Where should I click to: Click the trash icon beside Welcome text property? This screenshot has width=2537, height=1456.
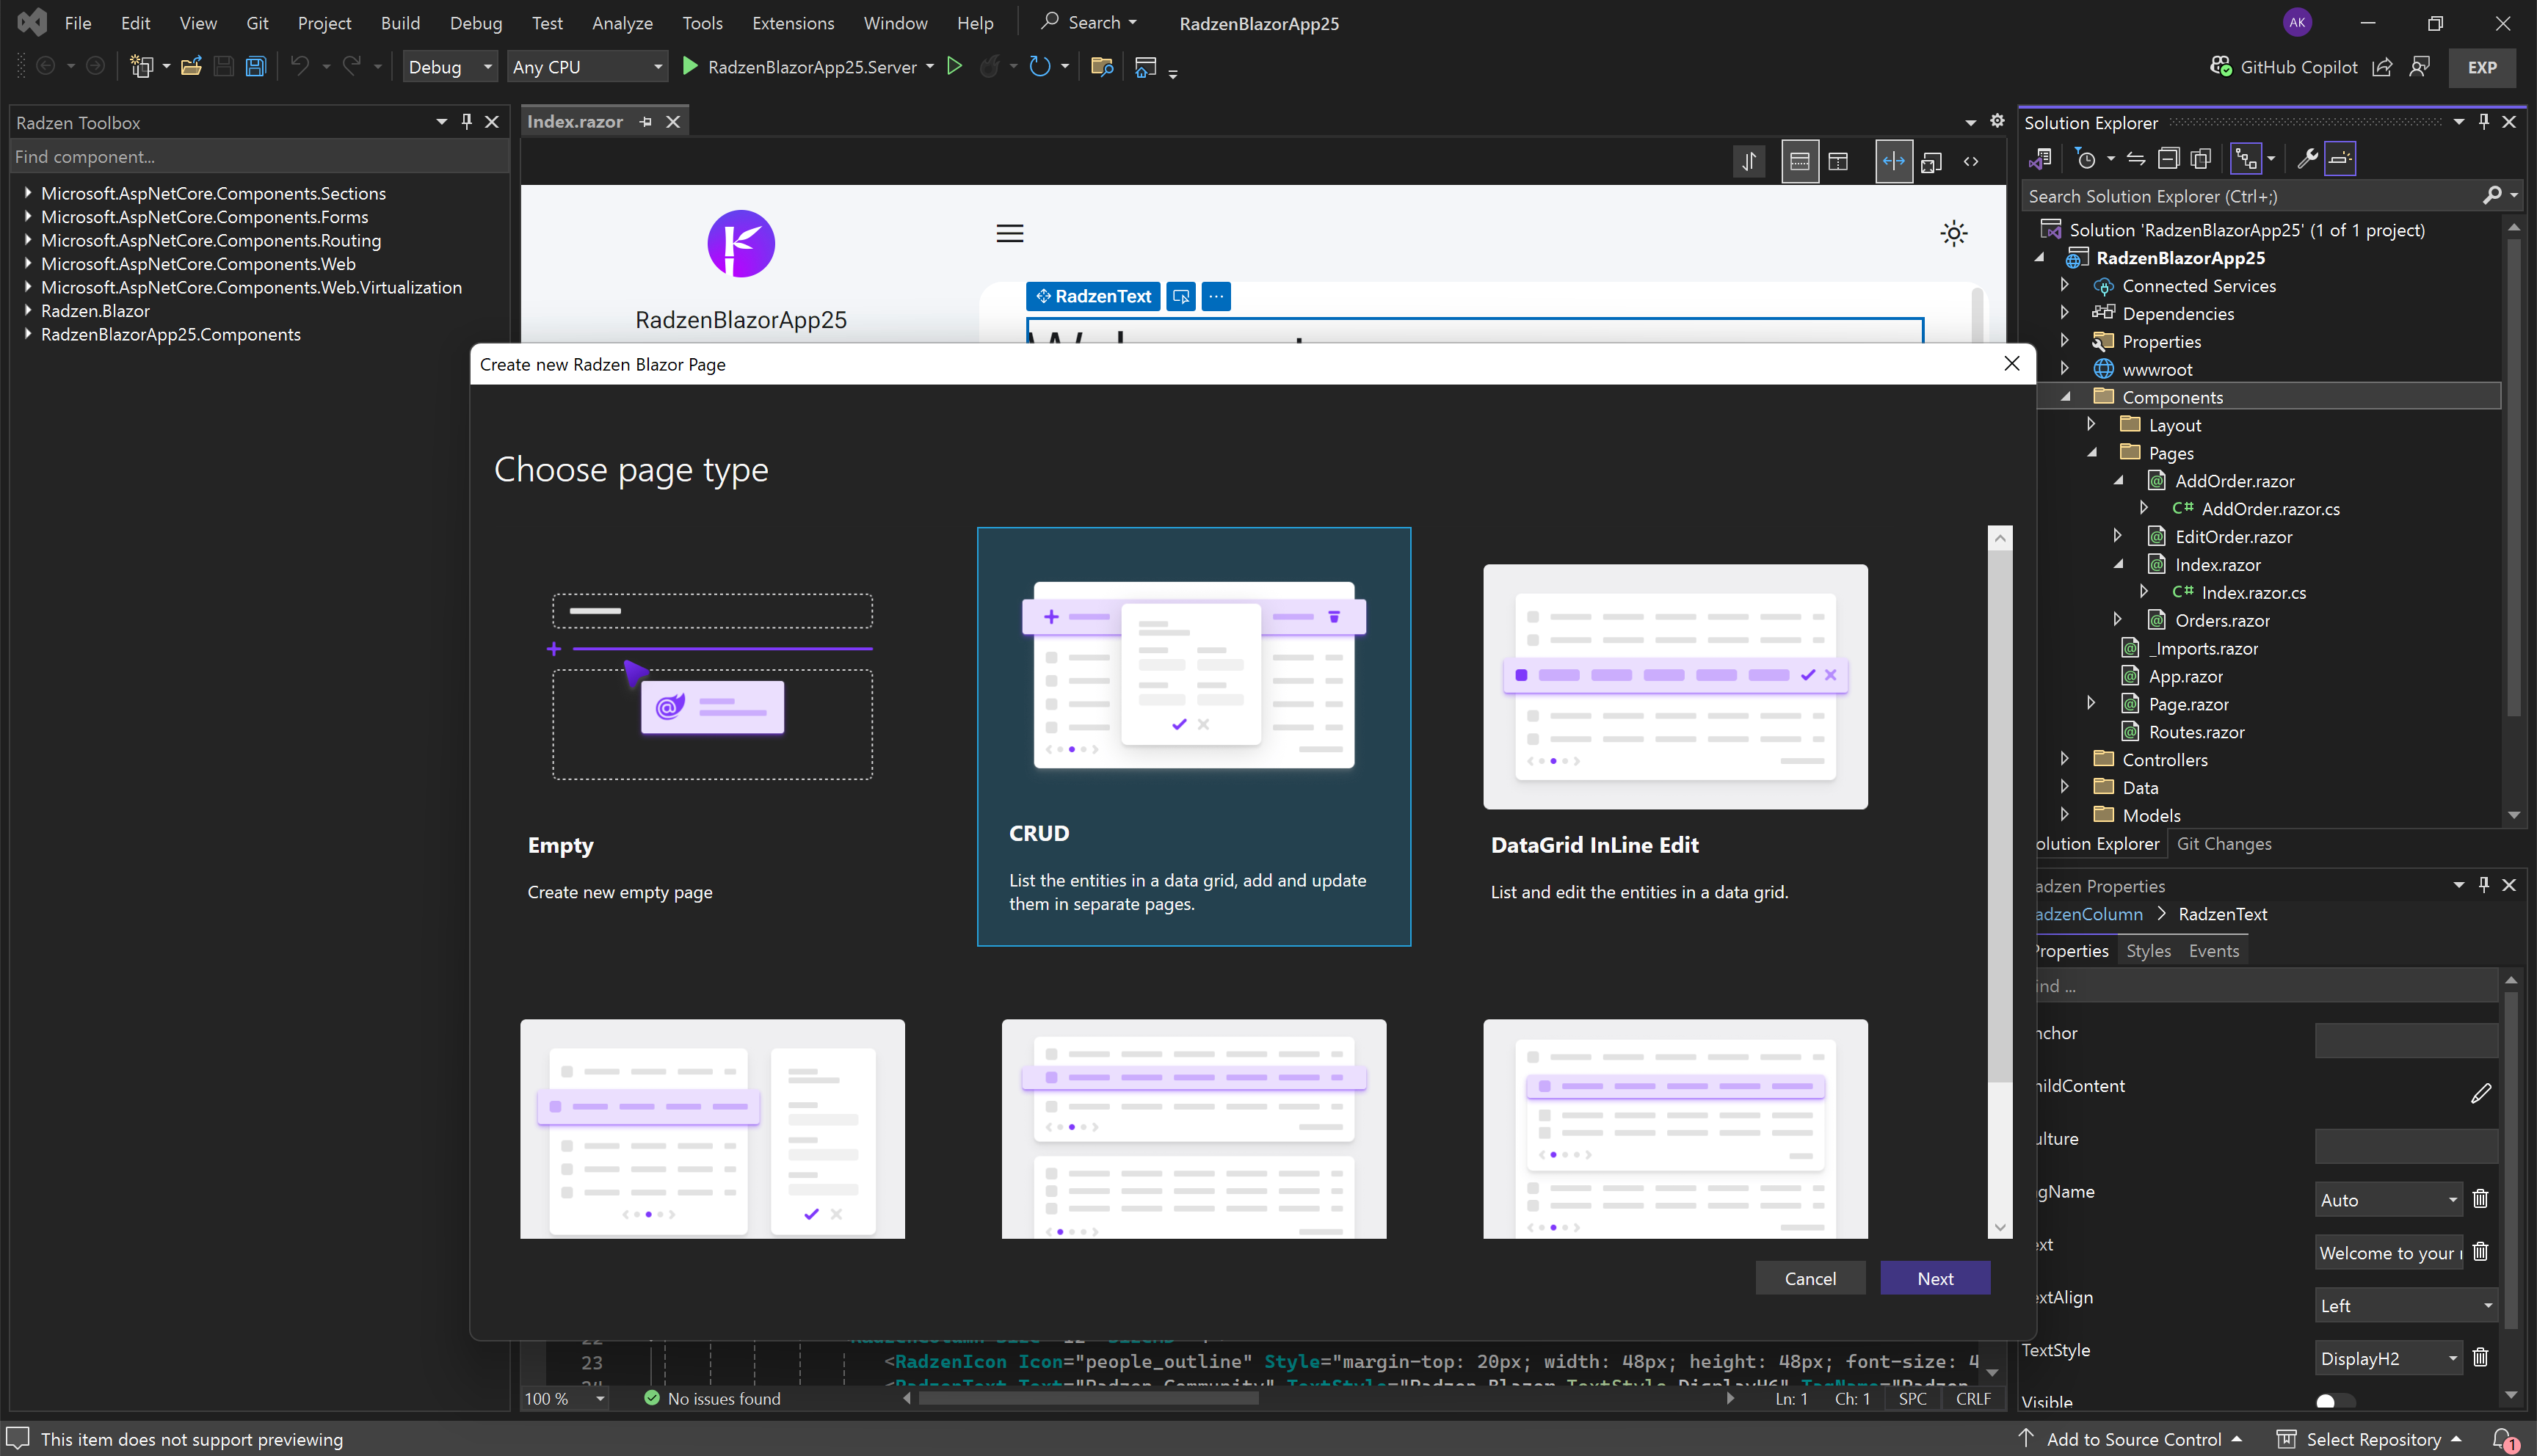click(2481, 1252)
